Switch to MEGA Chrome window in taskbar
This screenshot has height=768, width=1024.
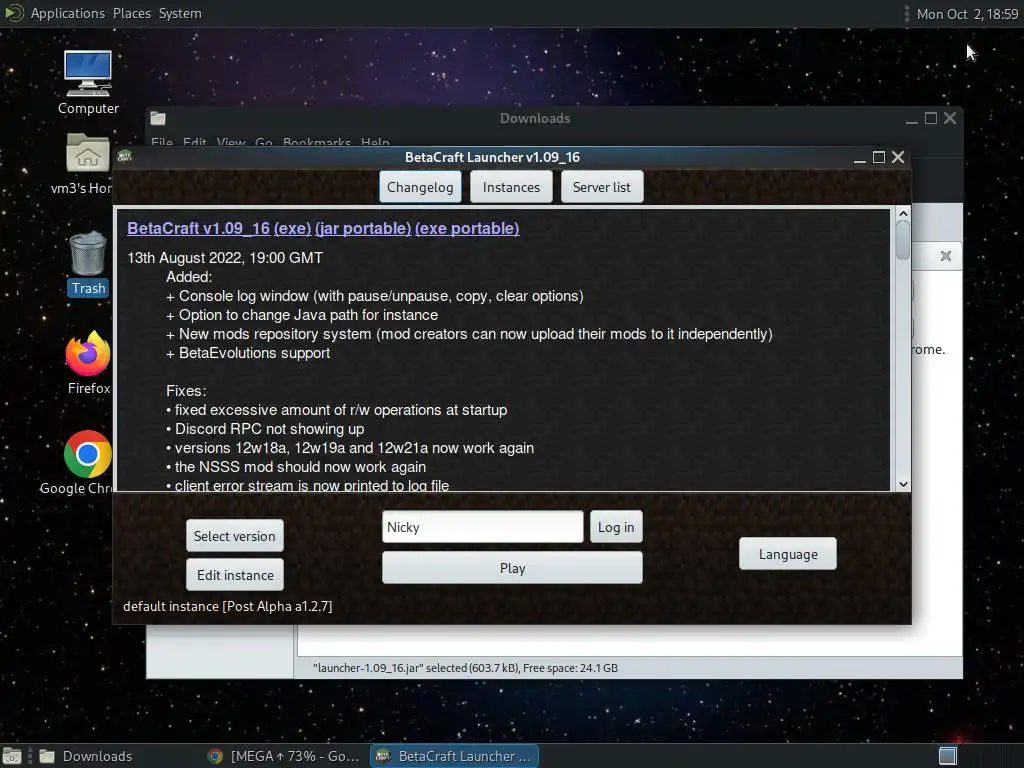point(283,756)
